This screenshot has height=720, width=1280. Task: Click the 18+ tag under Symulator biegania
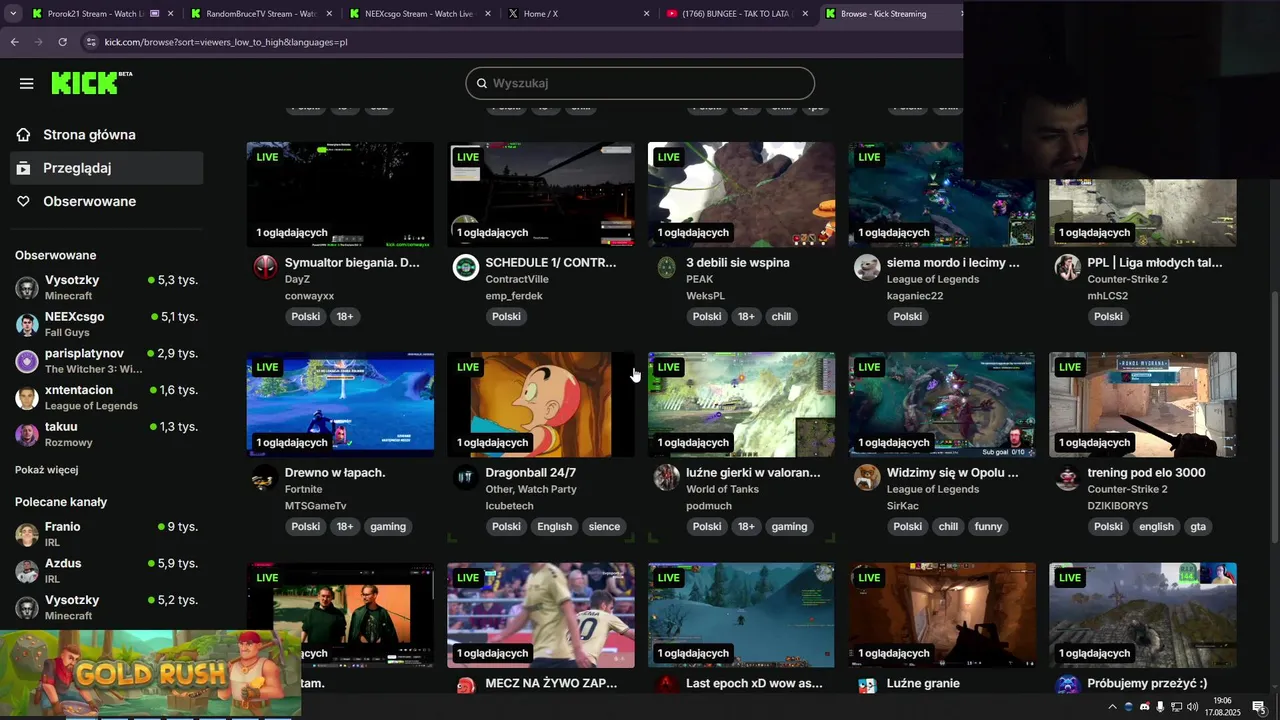[x=345, y=316]
